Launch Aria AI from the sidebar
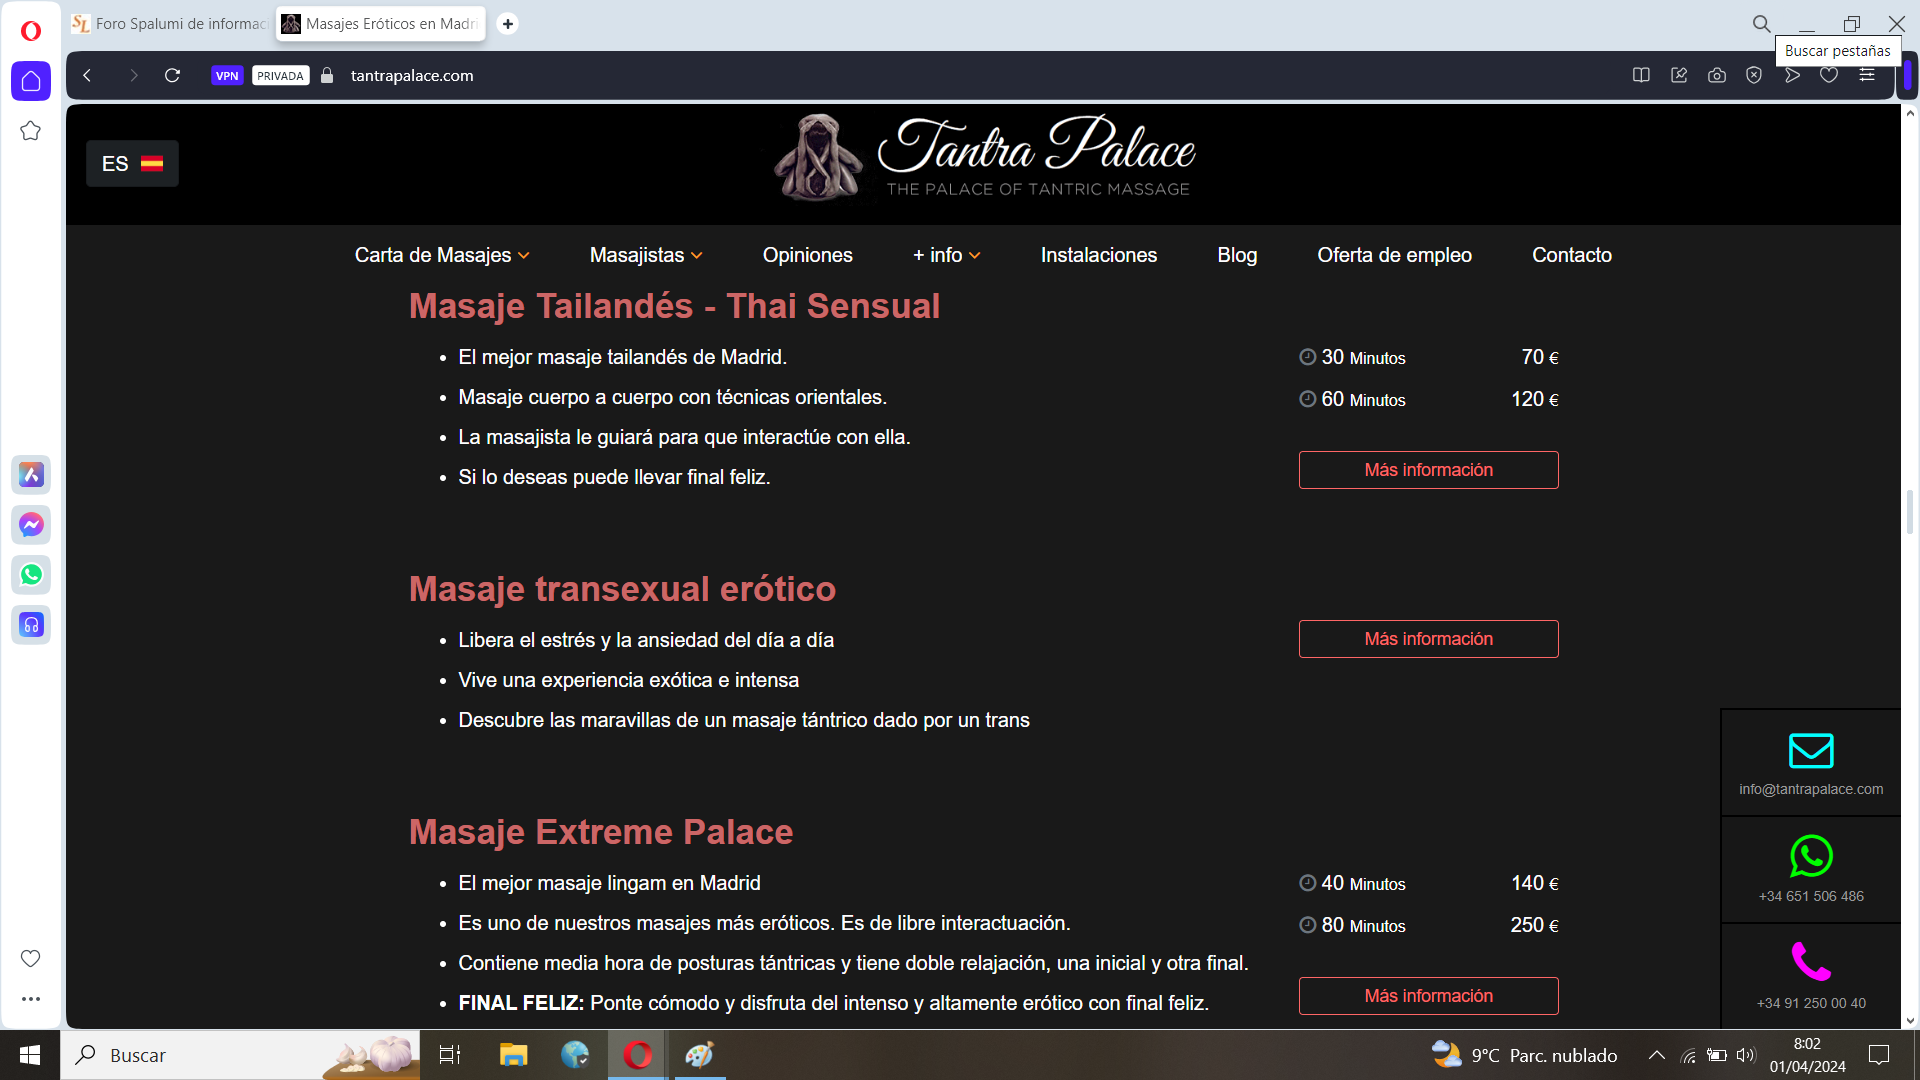 pos(31,475)
